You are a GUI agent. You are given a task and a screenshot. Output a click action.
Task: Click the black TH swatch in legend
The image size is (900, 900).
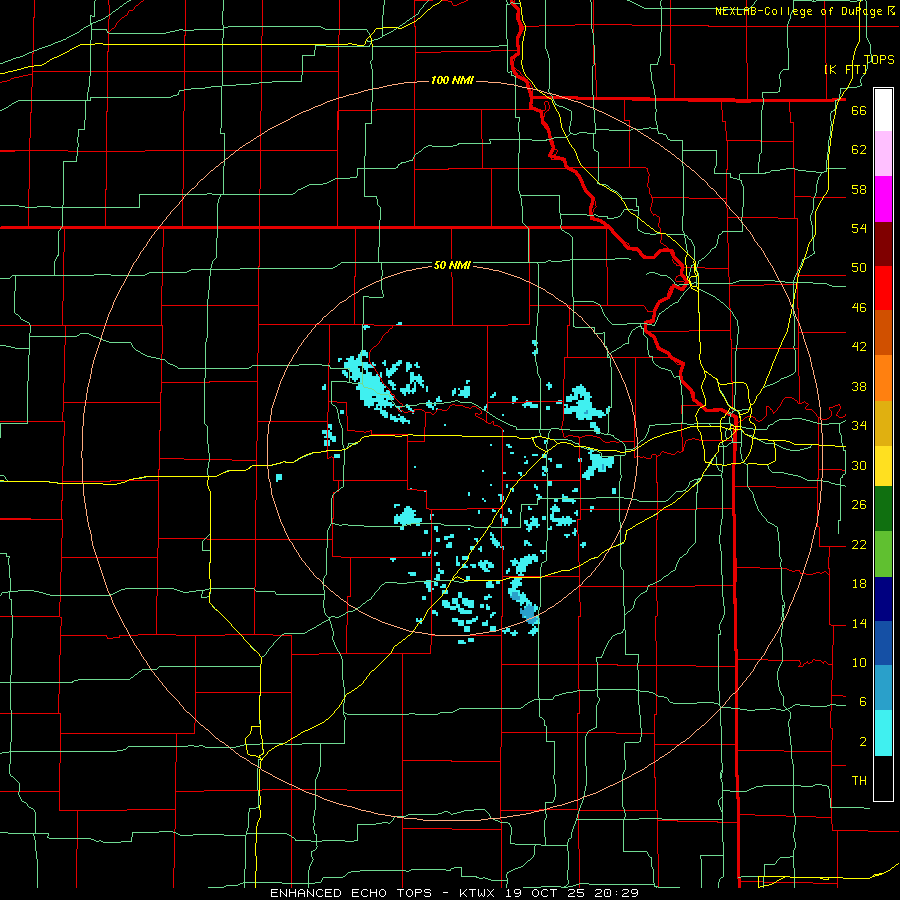pyautogui.click(x=883, y=778)
